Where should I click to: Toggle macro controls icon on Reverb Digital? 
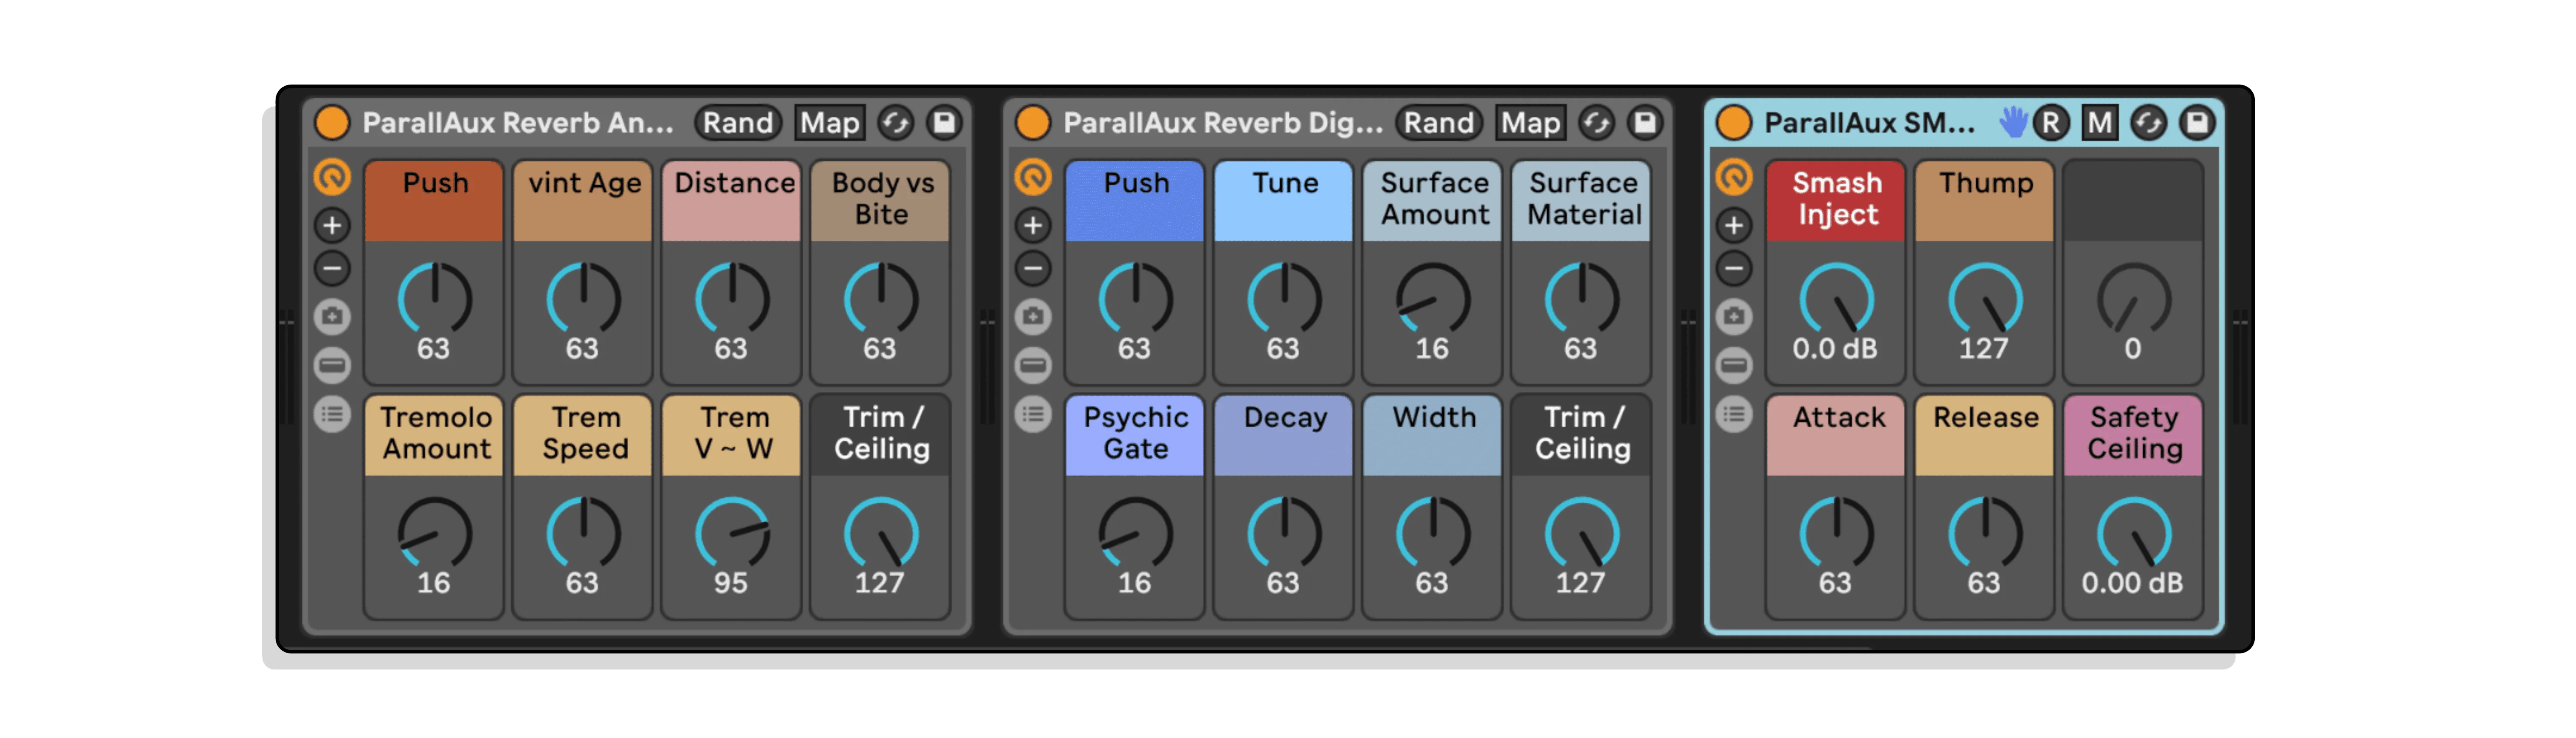1033,177
